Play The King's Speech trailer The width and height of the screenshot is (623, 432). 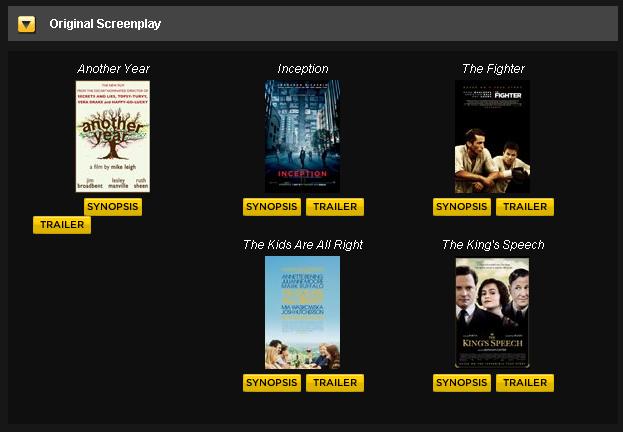point(525,383)
